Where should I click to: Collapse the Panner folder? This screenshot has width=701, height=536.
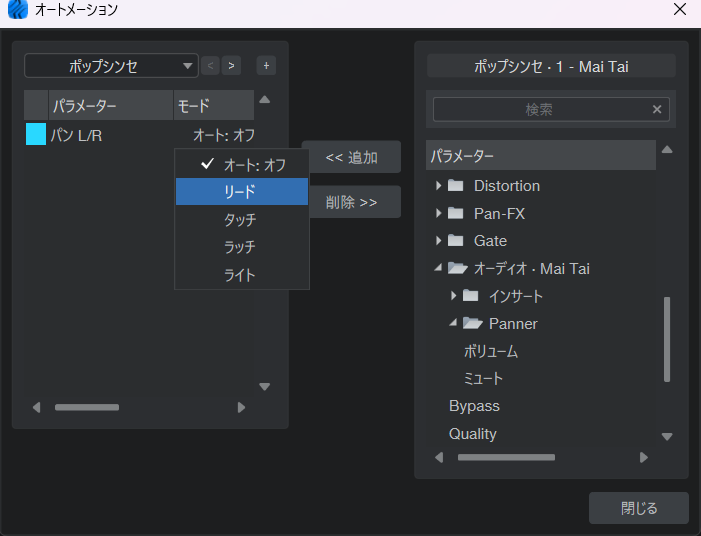click(x=453, y=322)
